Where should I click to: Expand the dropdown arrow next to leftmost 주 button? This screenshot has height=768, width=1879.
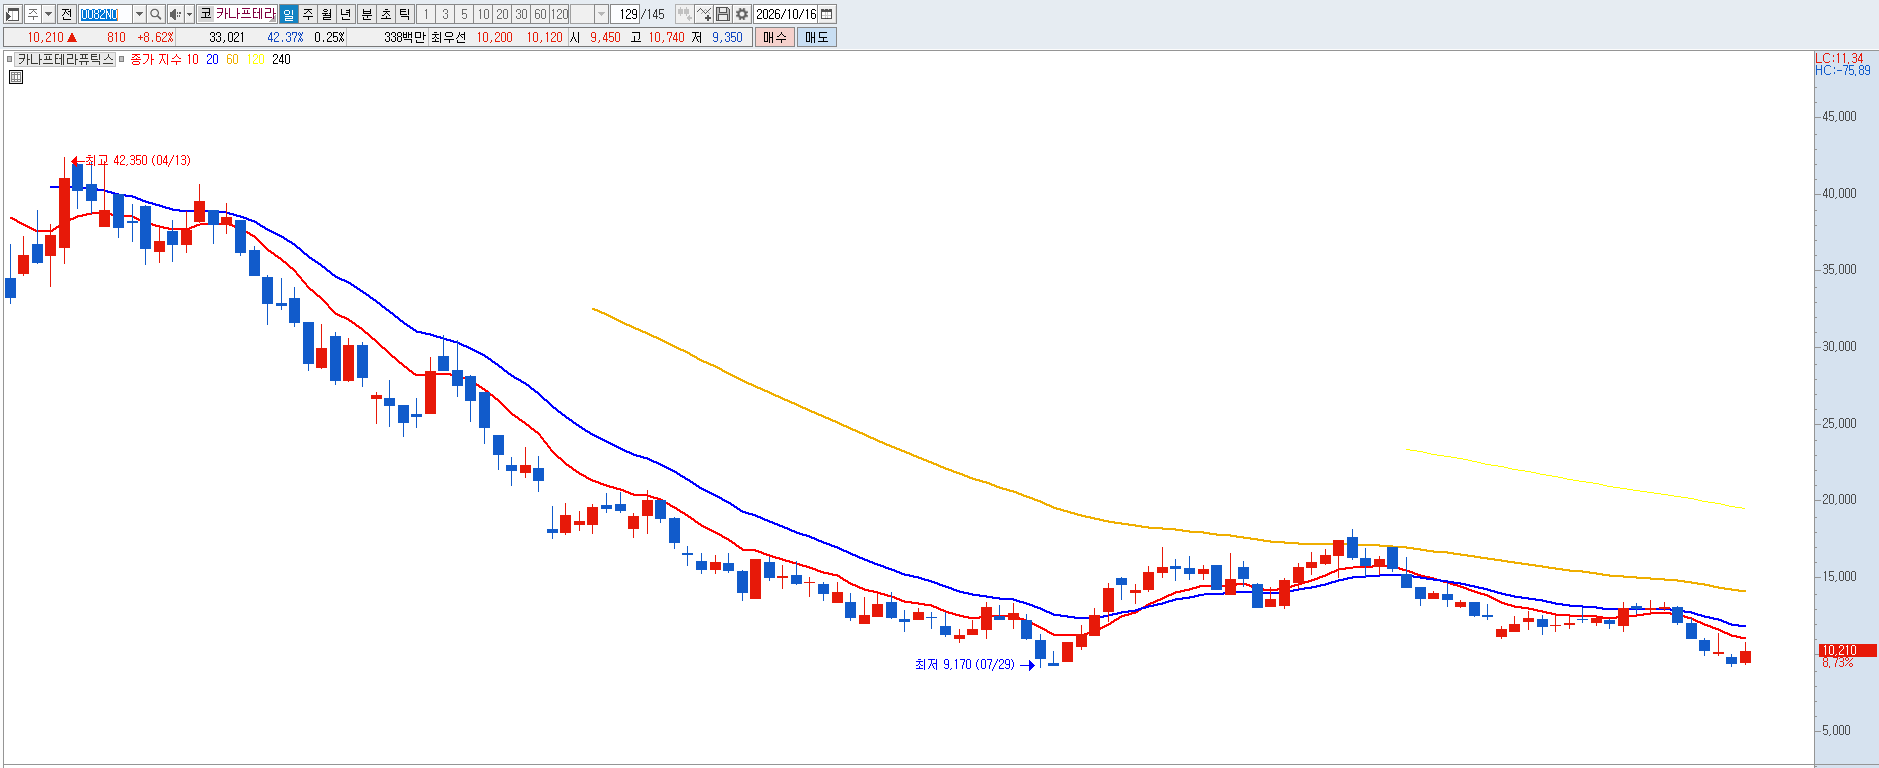coord(48,14)
